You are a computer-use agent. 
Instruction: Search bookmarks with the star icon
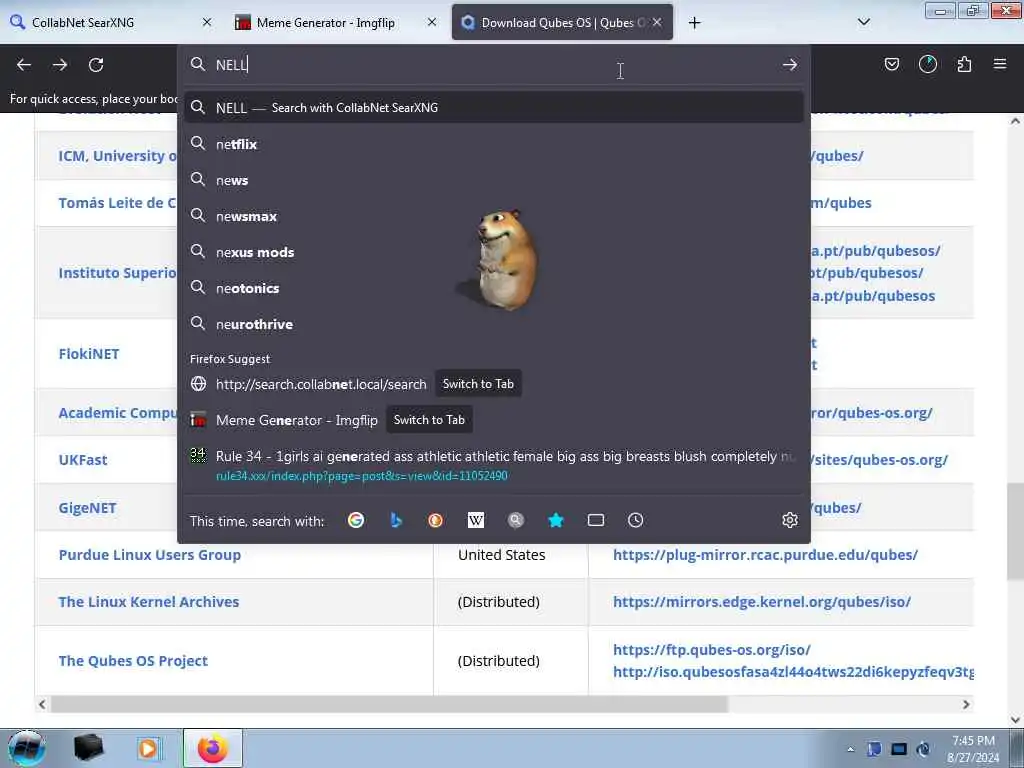pos(556,520)
